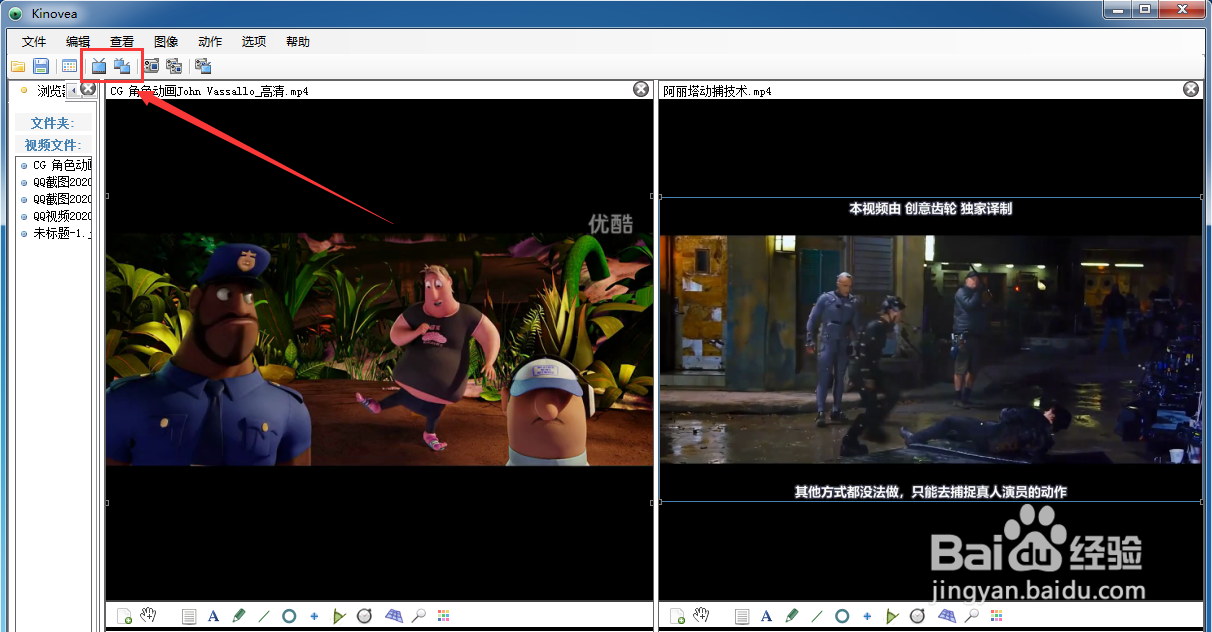The width and height of the screenshot is (1212, 632).
Task: Click the 阿丽塔 motion capture video frame
Action: tap(931, 349)
